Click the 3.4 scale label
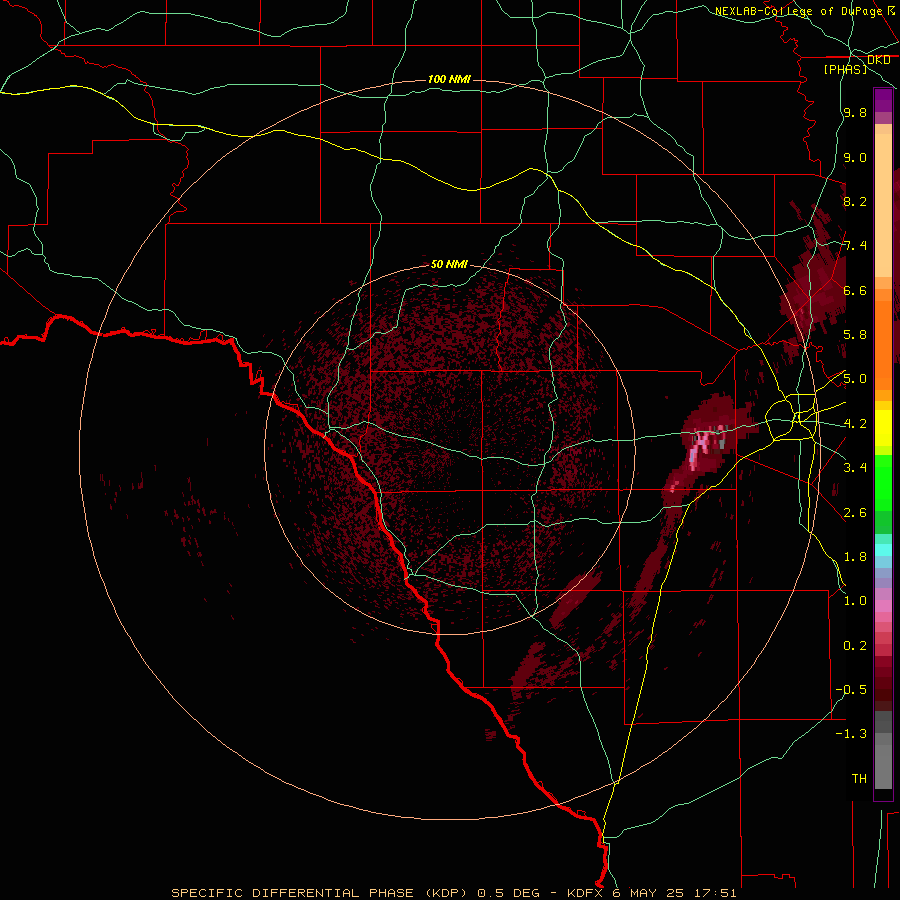This screenshot has width=900, height=900. pos(855,468)
